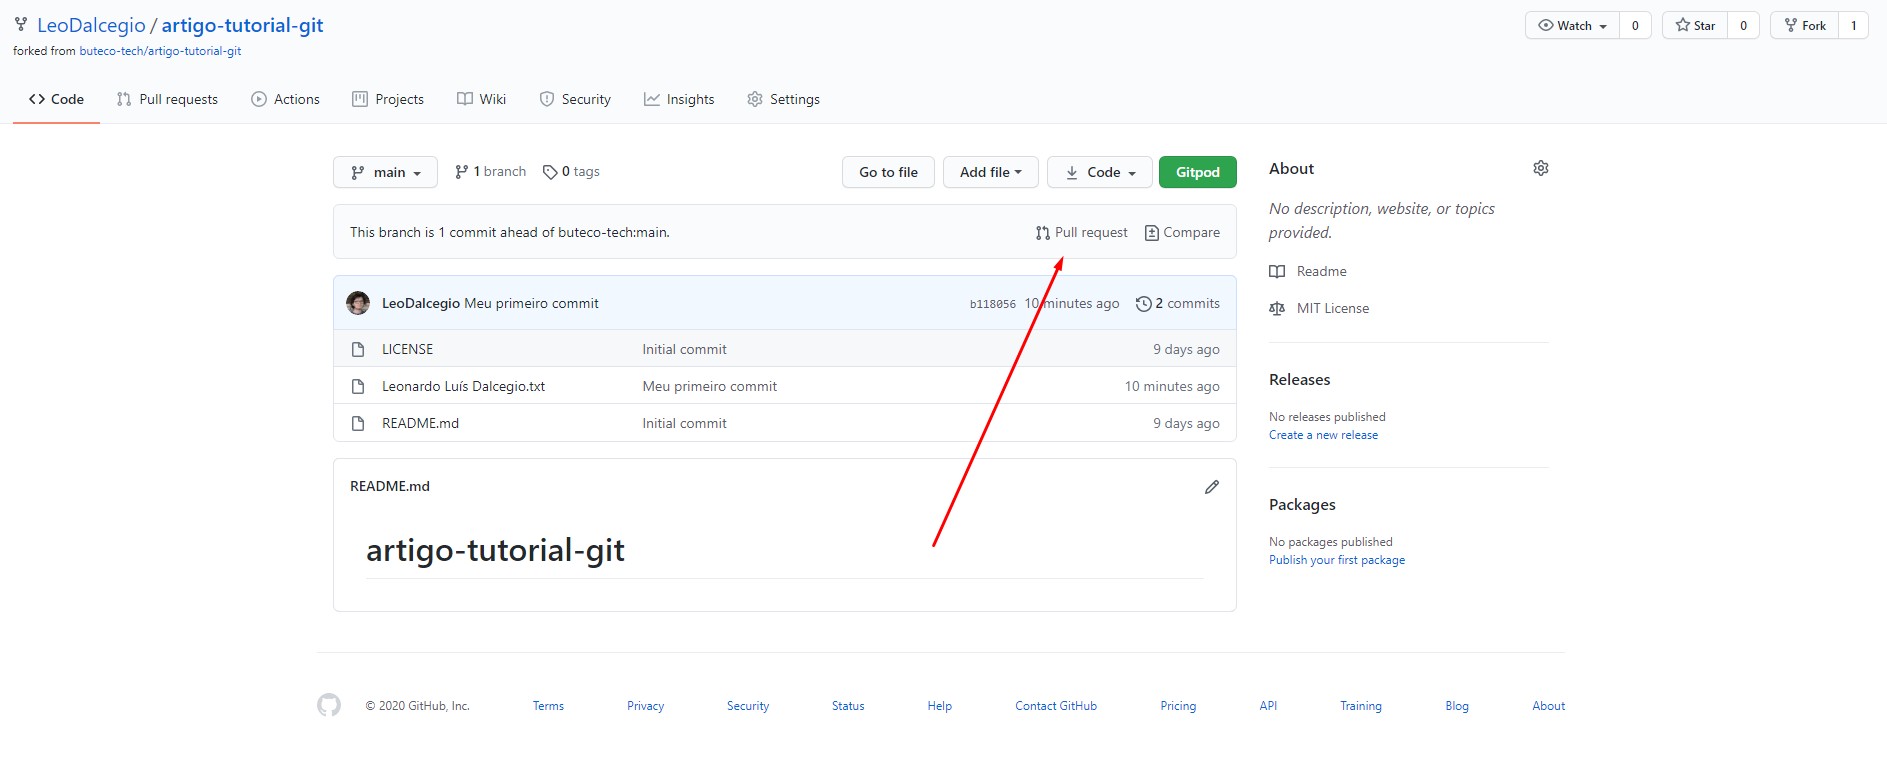The image size is (1887, 775).
Task: Click the pencil icon to edit README.md
Action: click(x=1212, y=487)
